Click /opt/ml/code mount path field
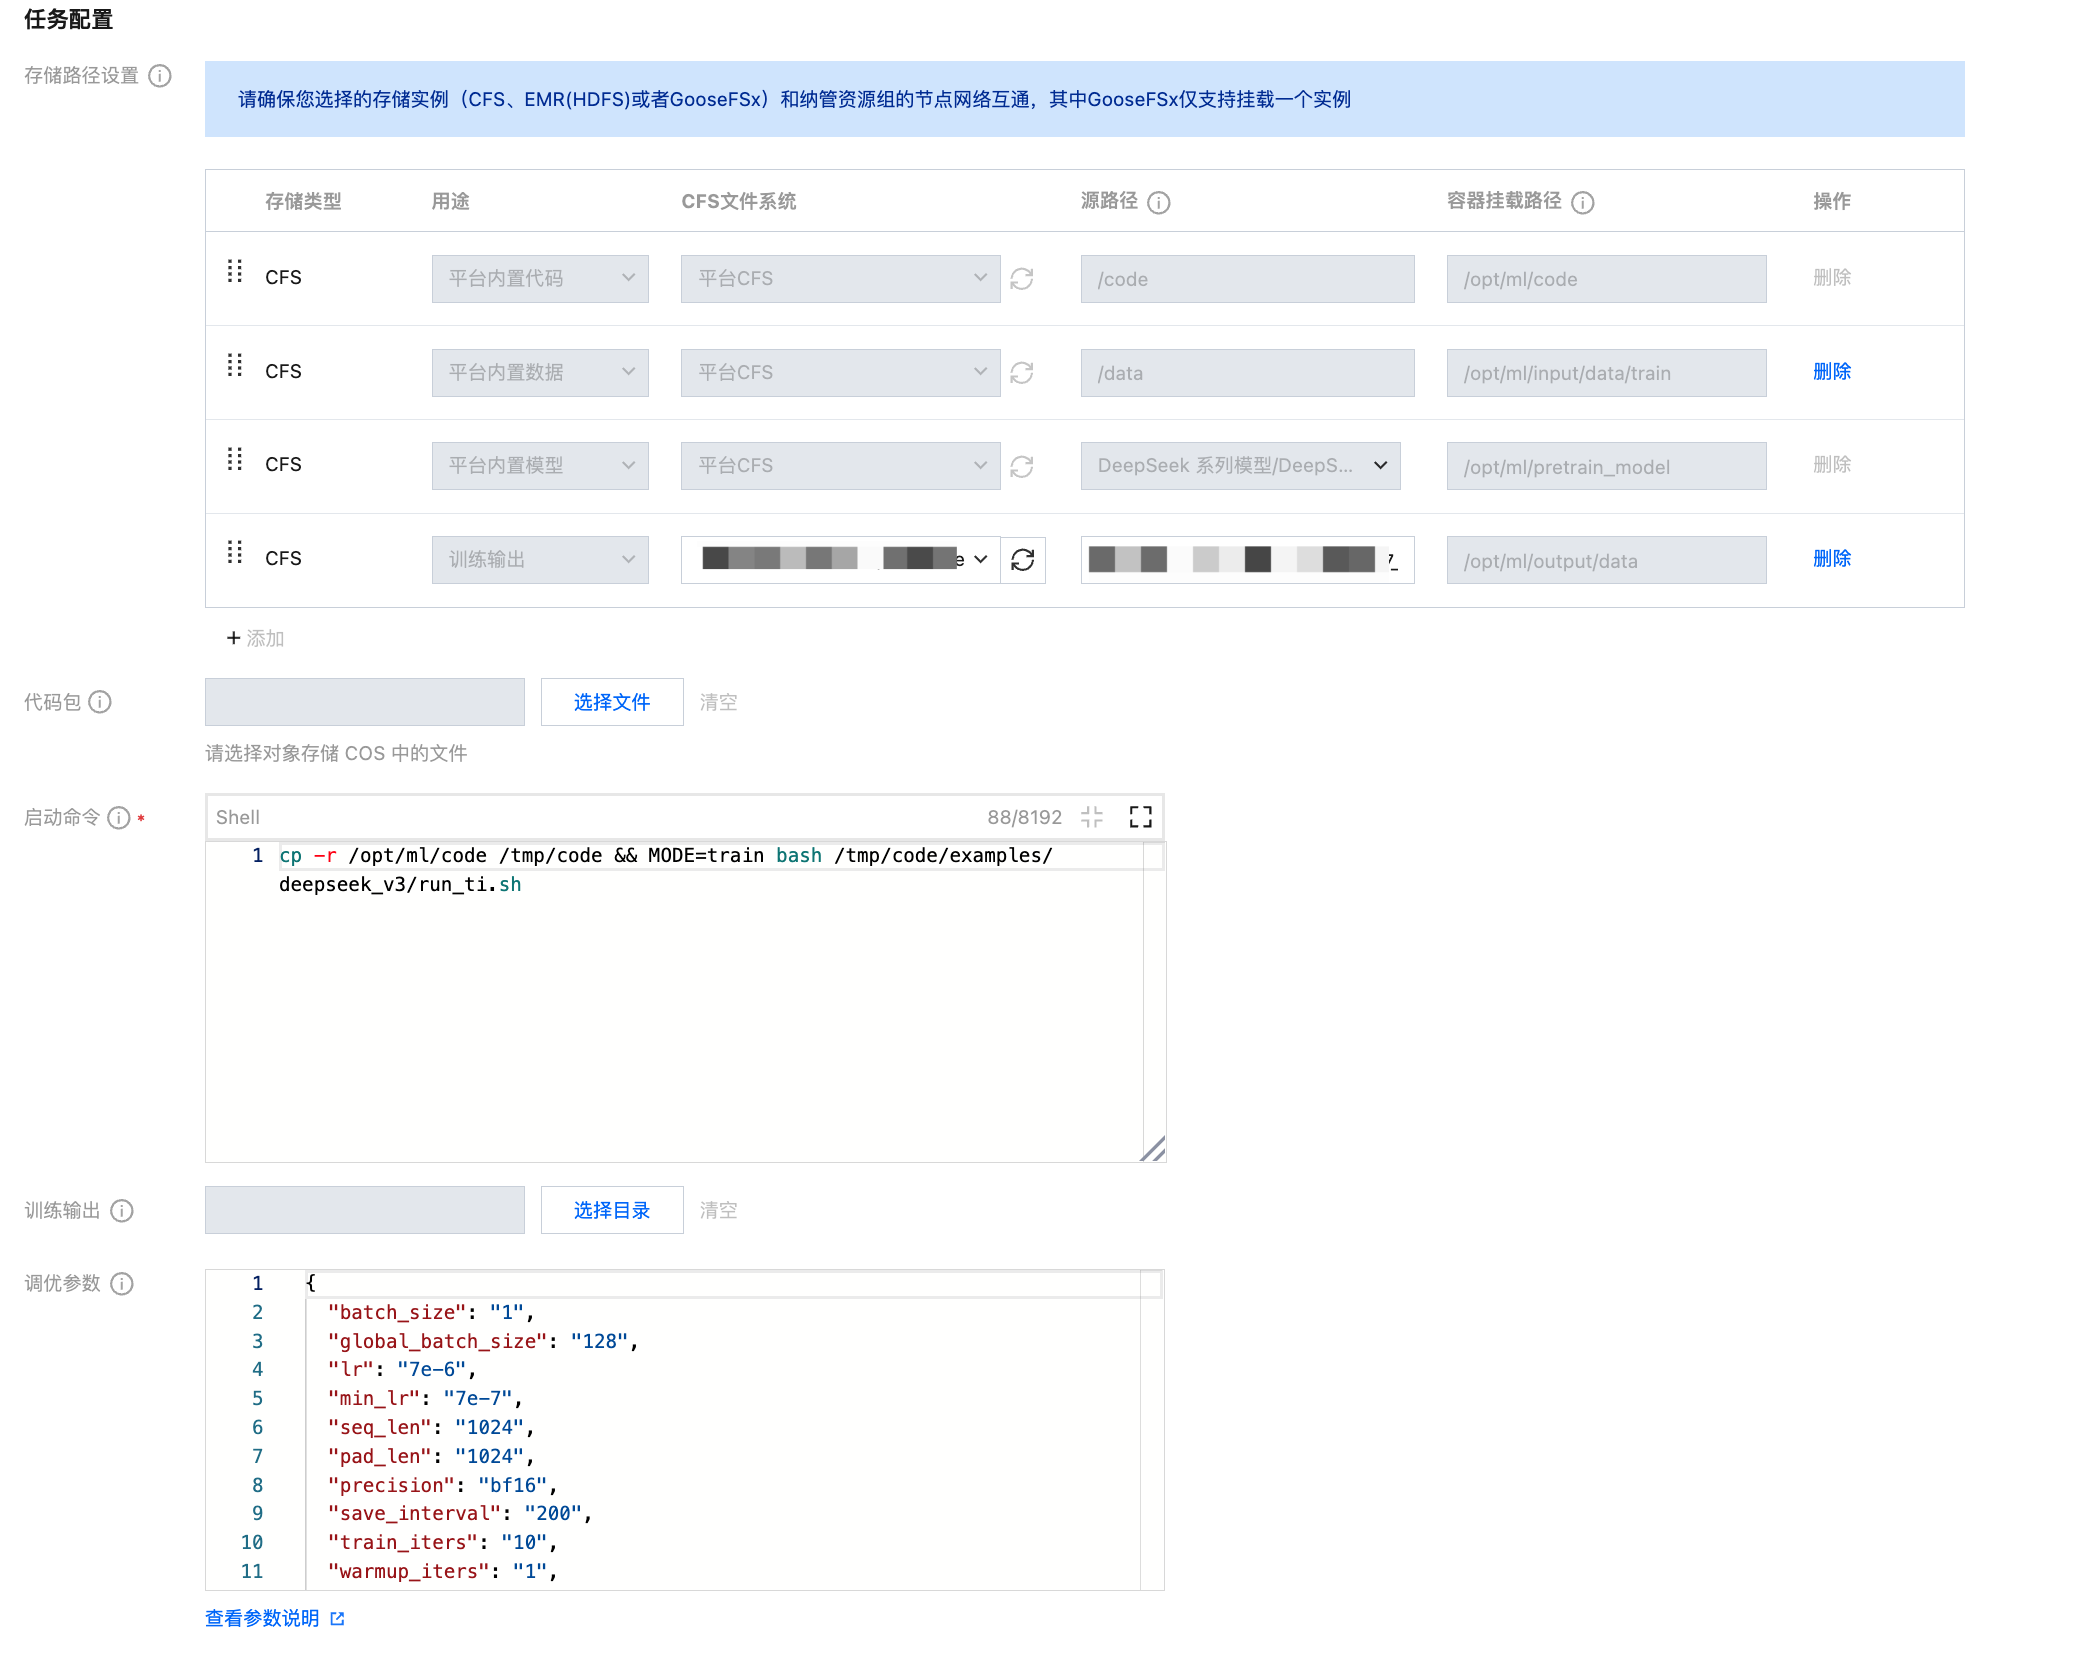This screenshot has width=2076, height=1656. pyautogui.click(x=1607, y=279)
